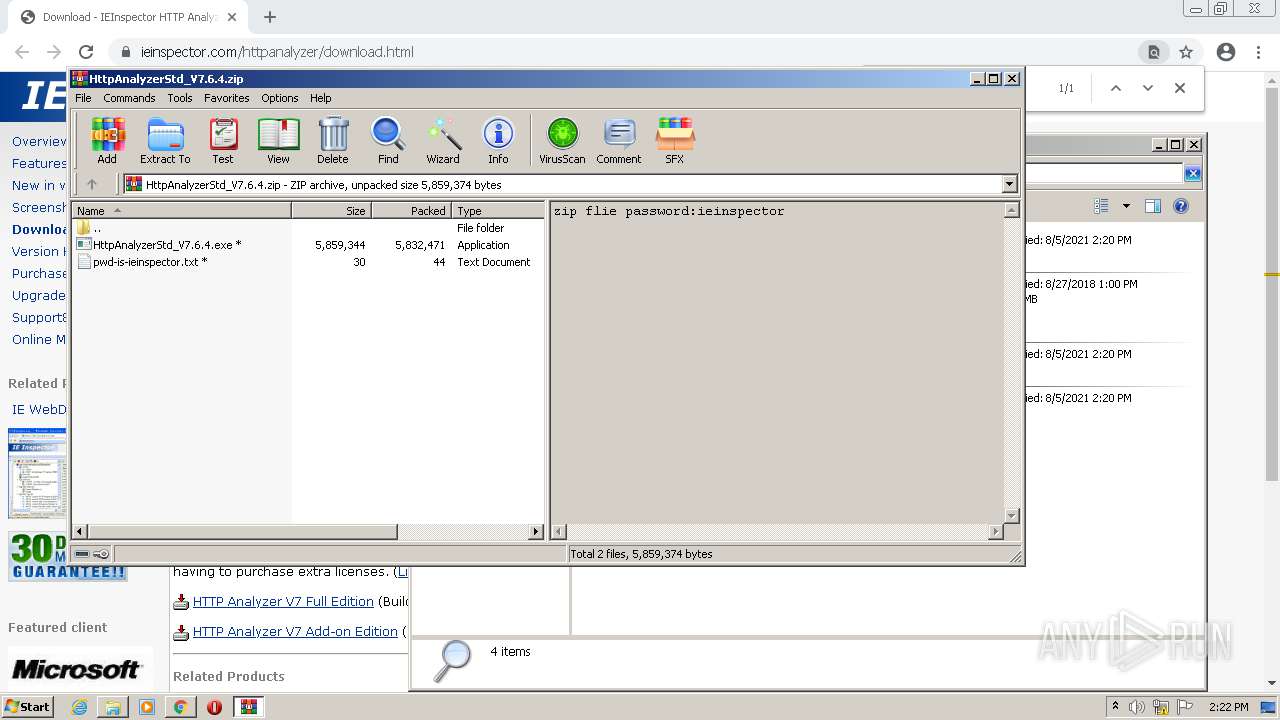Image resolution: width=1280 pixels, height=720 pixels.
Task: Expand the archive path dropdown arrow
Action: pyautogui.click(x=1009, y=184)
